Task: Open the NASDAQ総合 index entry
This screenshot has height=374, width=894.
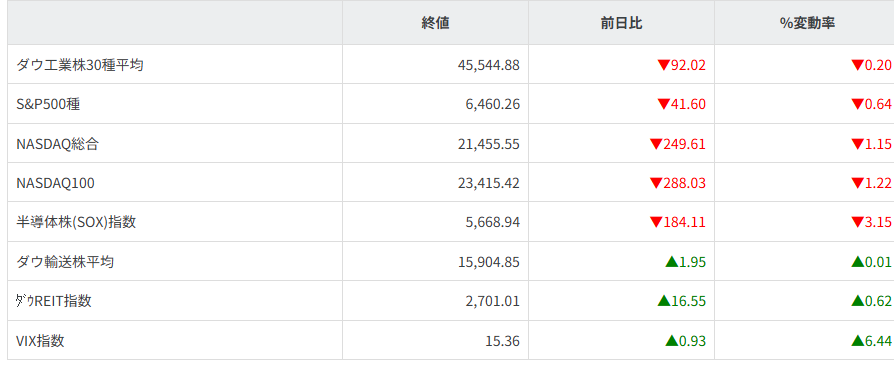Action: pyautogui.click(x=58, y=144)
